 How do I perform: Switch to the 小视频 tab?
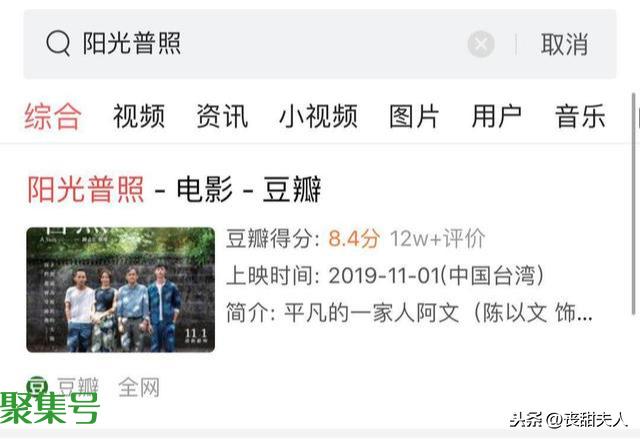318,116
